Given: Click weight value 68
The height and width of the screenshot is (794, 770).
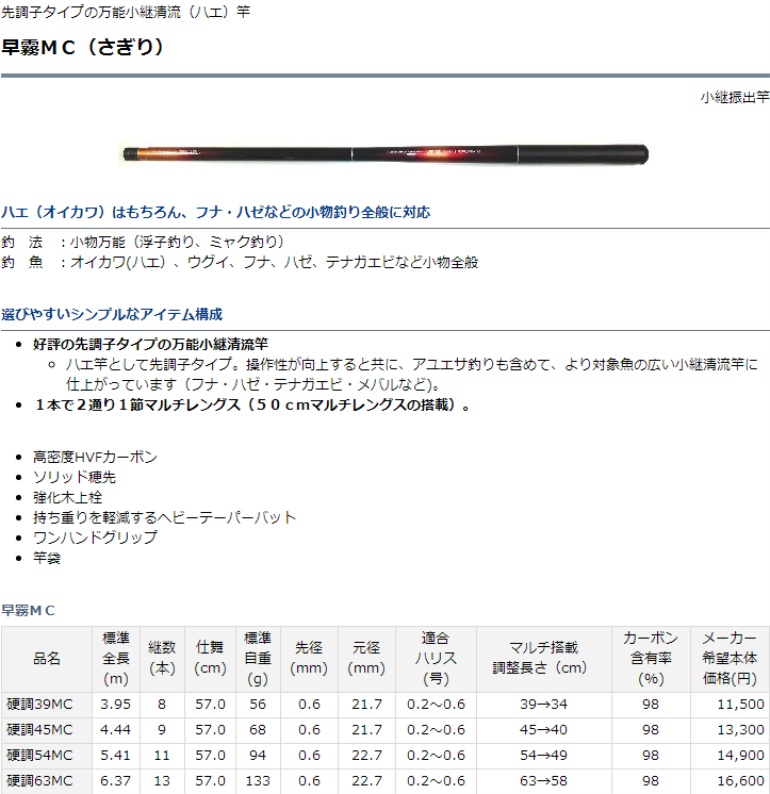Looking at the screenshot, I should coord(258,730).
